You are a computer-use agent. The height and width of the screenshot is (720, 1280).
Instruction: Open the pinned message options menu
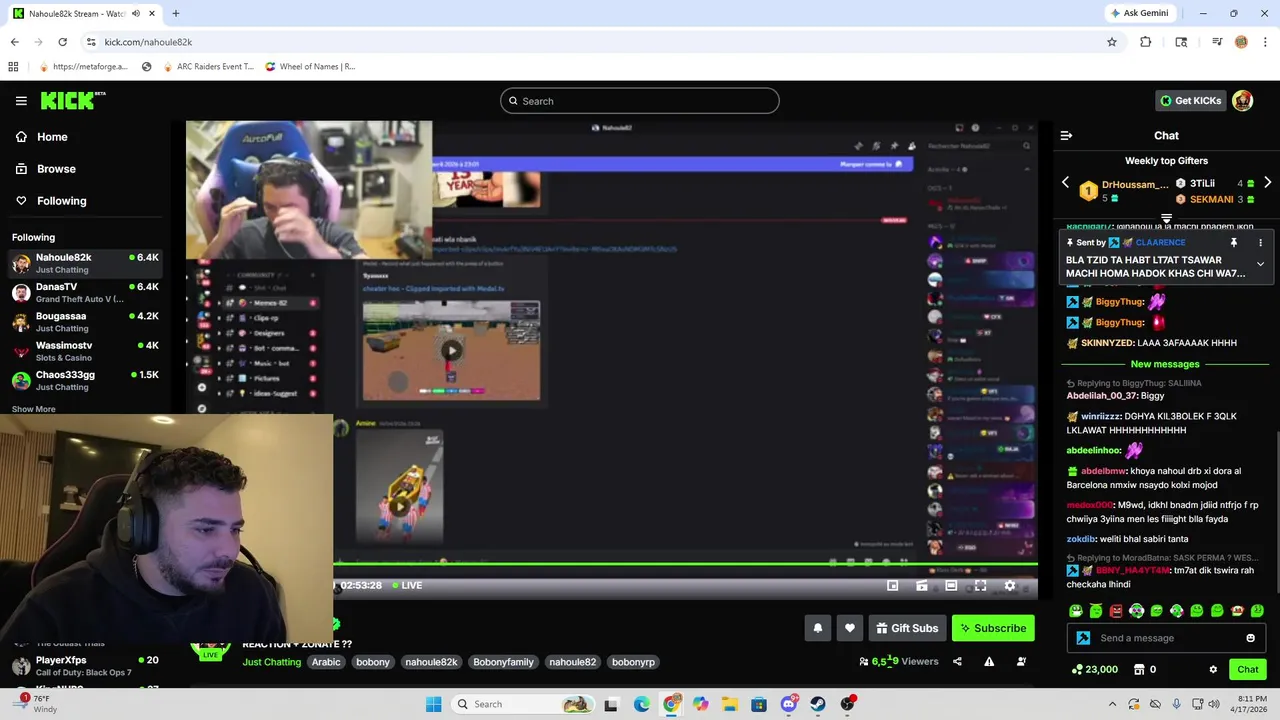[1260, 243]
